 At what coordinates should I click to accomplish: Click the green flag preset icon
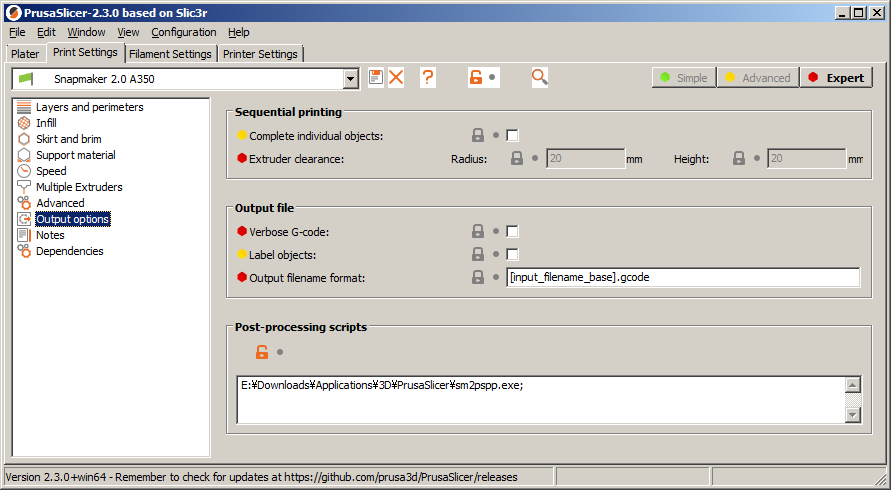point(26,78)
